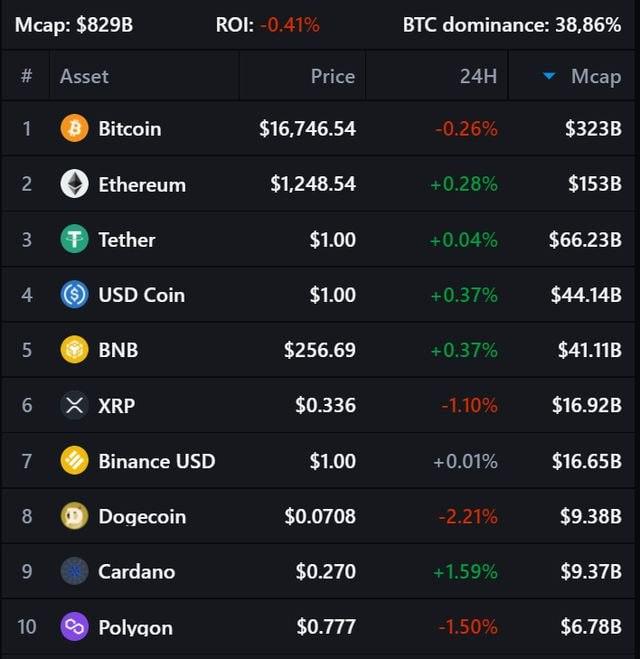The height and width of the screenshot is (659, 640).
Task: Click the Bitcoin coin icon
Action: (x=75, y=128)
